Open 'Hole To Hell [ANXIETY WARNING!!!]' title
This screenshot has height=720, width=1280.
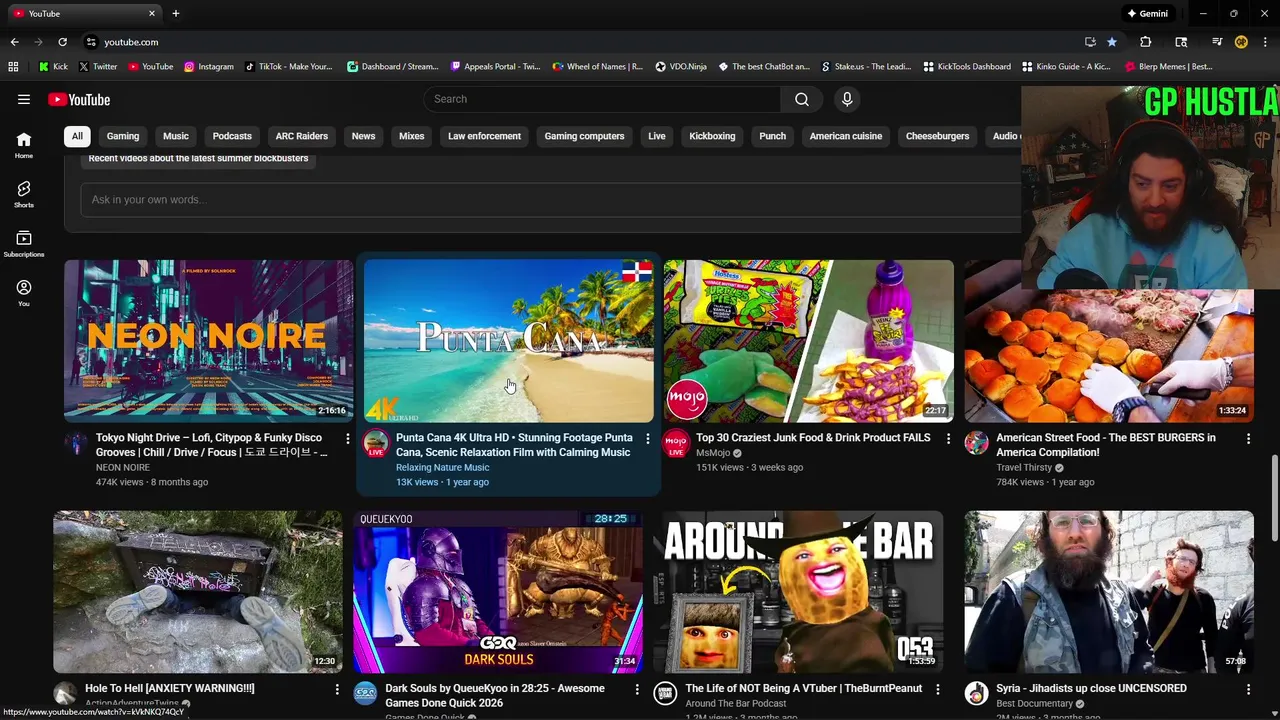(x=170, y=688)
